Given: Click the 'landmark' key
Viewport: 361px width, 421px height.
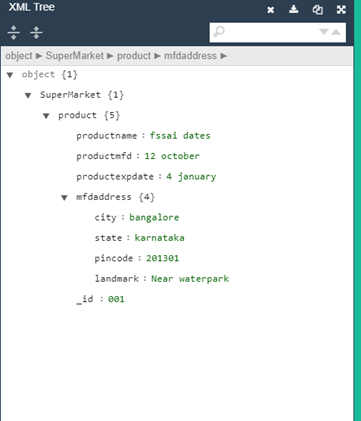Looking at the screenshot, I should click(x=117, y=279).
